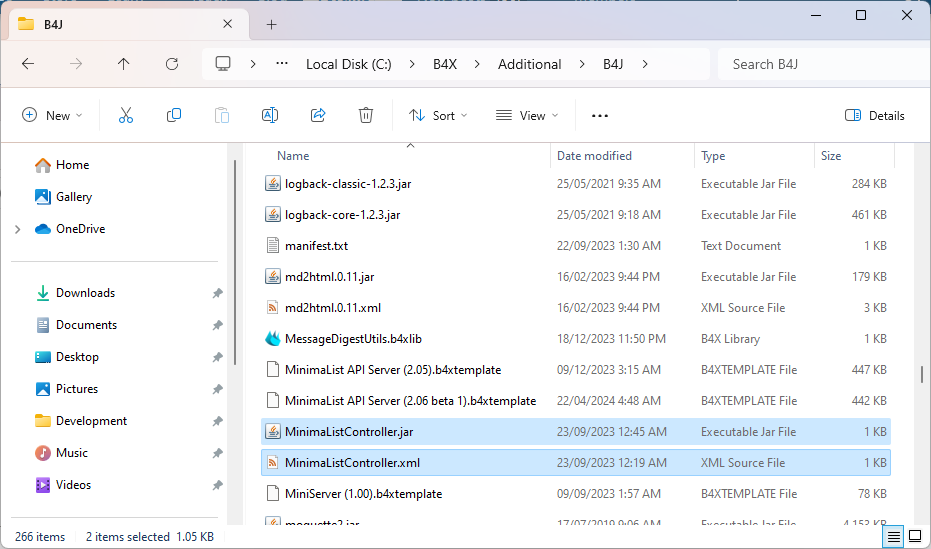This screenshot has height=549, width=931.
Task: Click the Delete trash can icon
Action: coord(366,115)
